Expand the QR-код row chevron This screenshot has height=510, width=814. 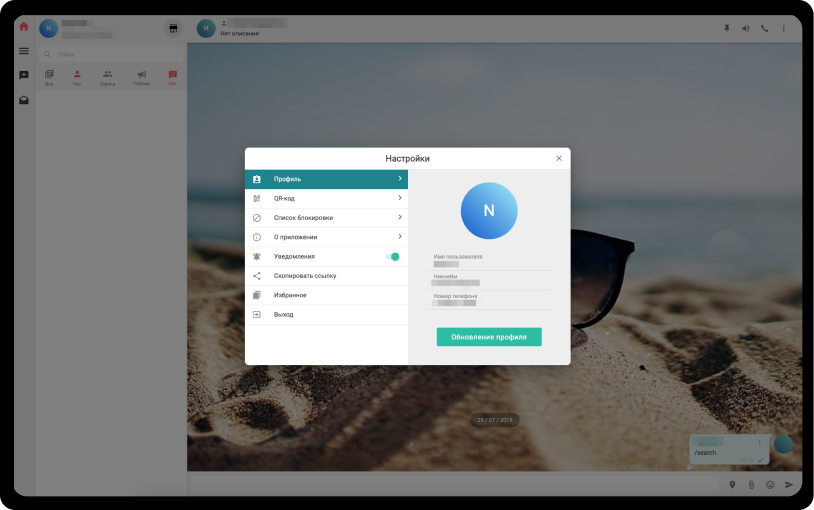[x=400, y=198]
